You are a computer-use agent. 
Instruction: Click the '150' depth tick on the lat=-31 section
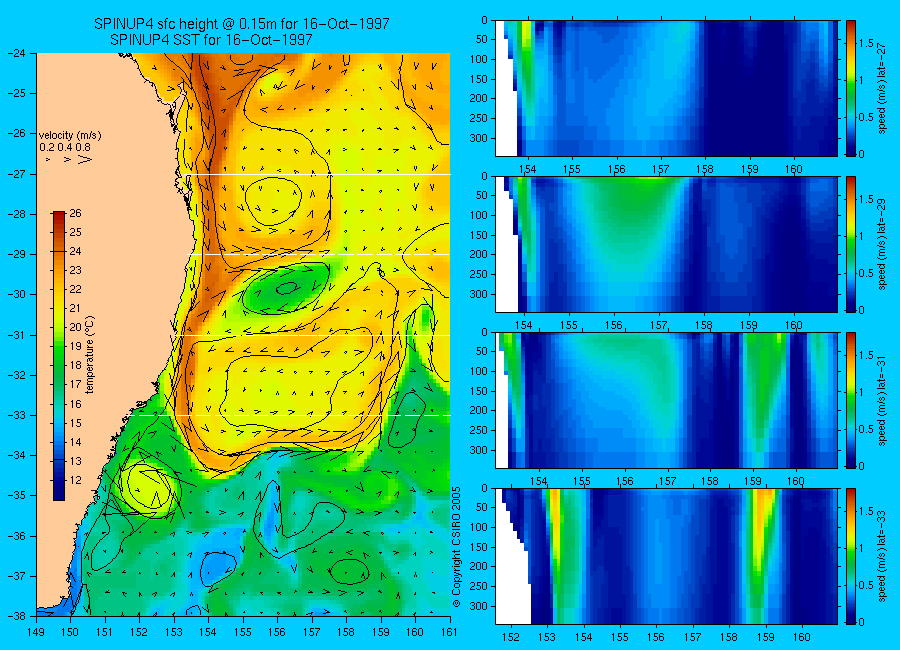[479, 391]
